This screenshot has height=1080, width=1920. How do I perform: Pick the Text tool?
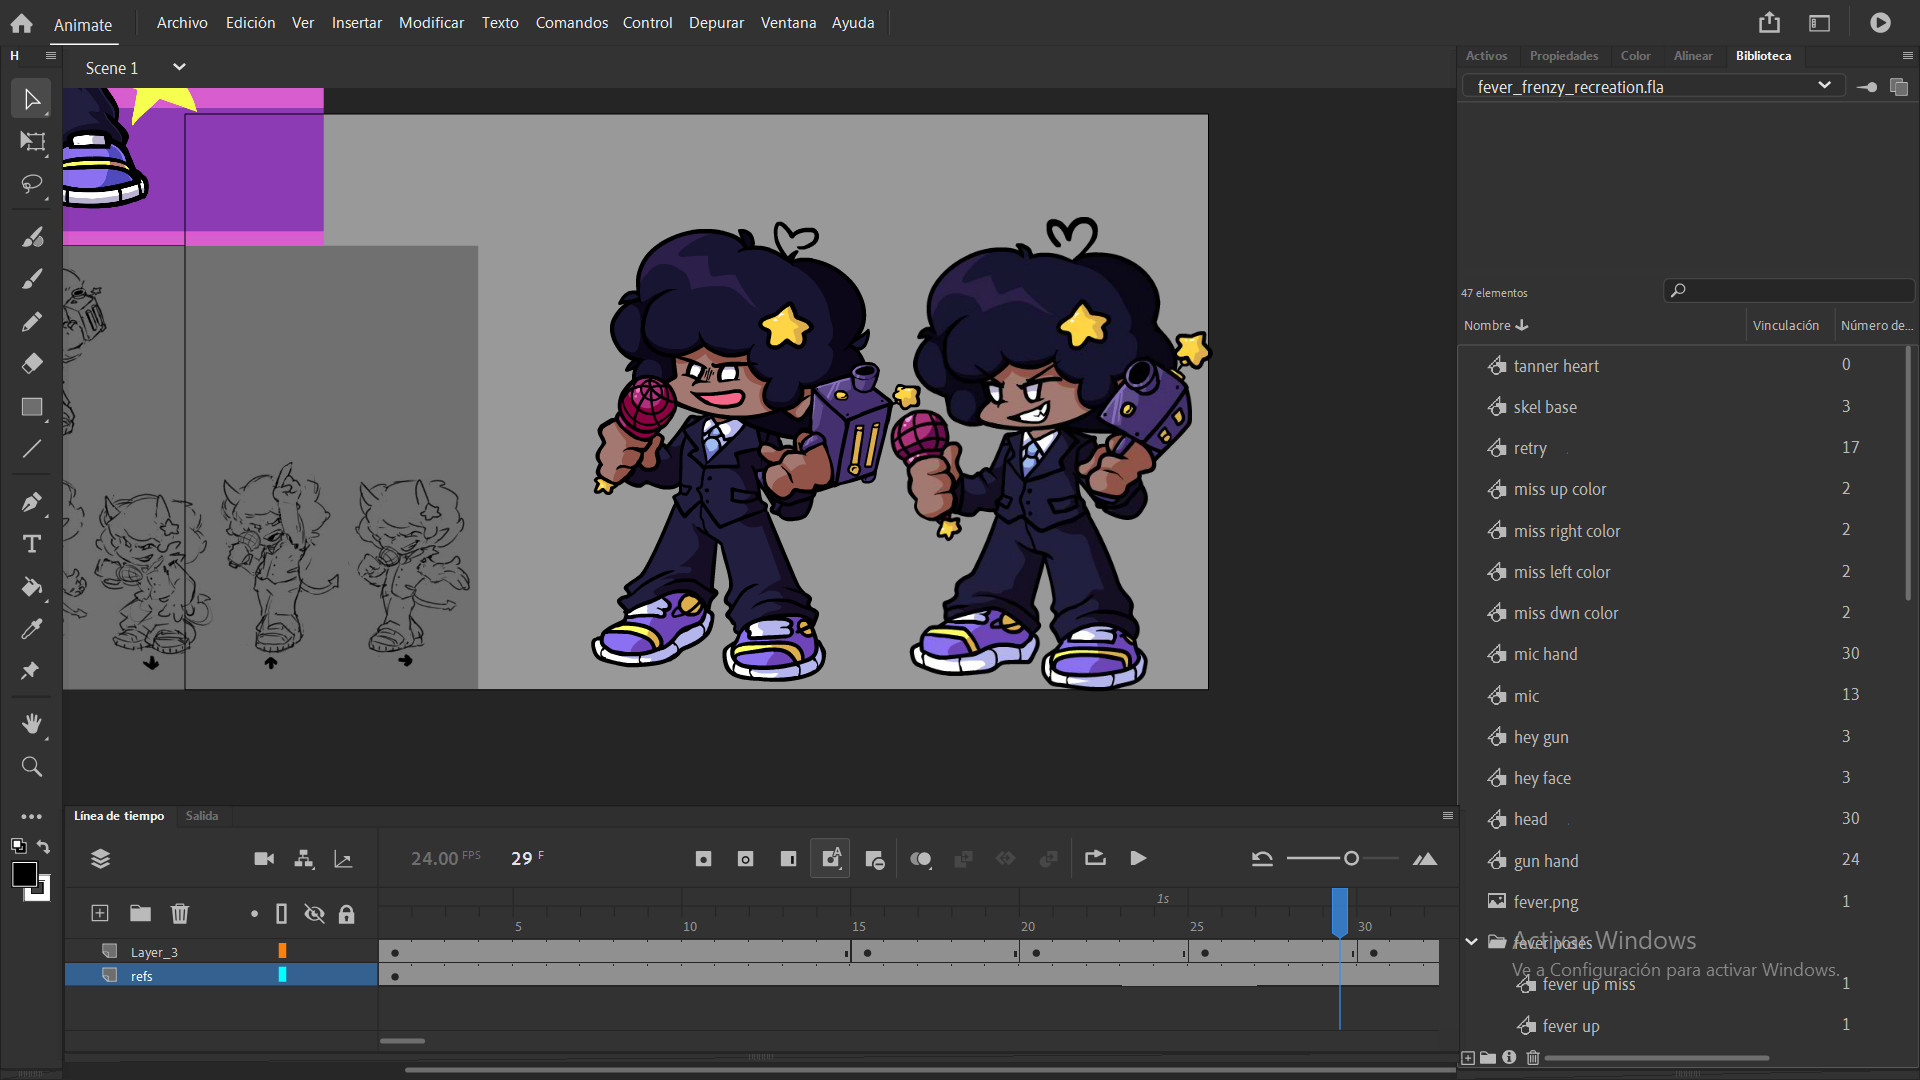click(x=31, y=543)
